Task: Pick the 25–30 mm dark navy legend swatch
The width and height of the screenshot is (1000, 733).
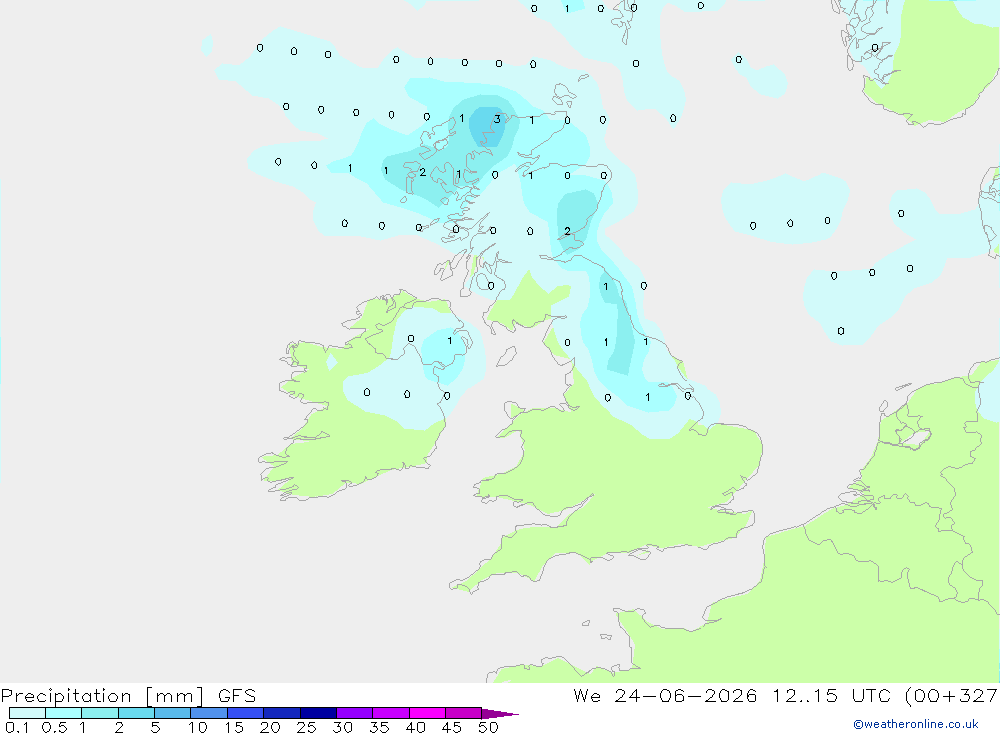Action: [x=318, y=713]
